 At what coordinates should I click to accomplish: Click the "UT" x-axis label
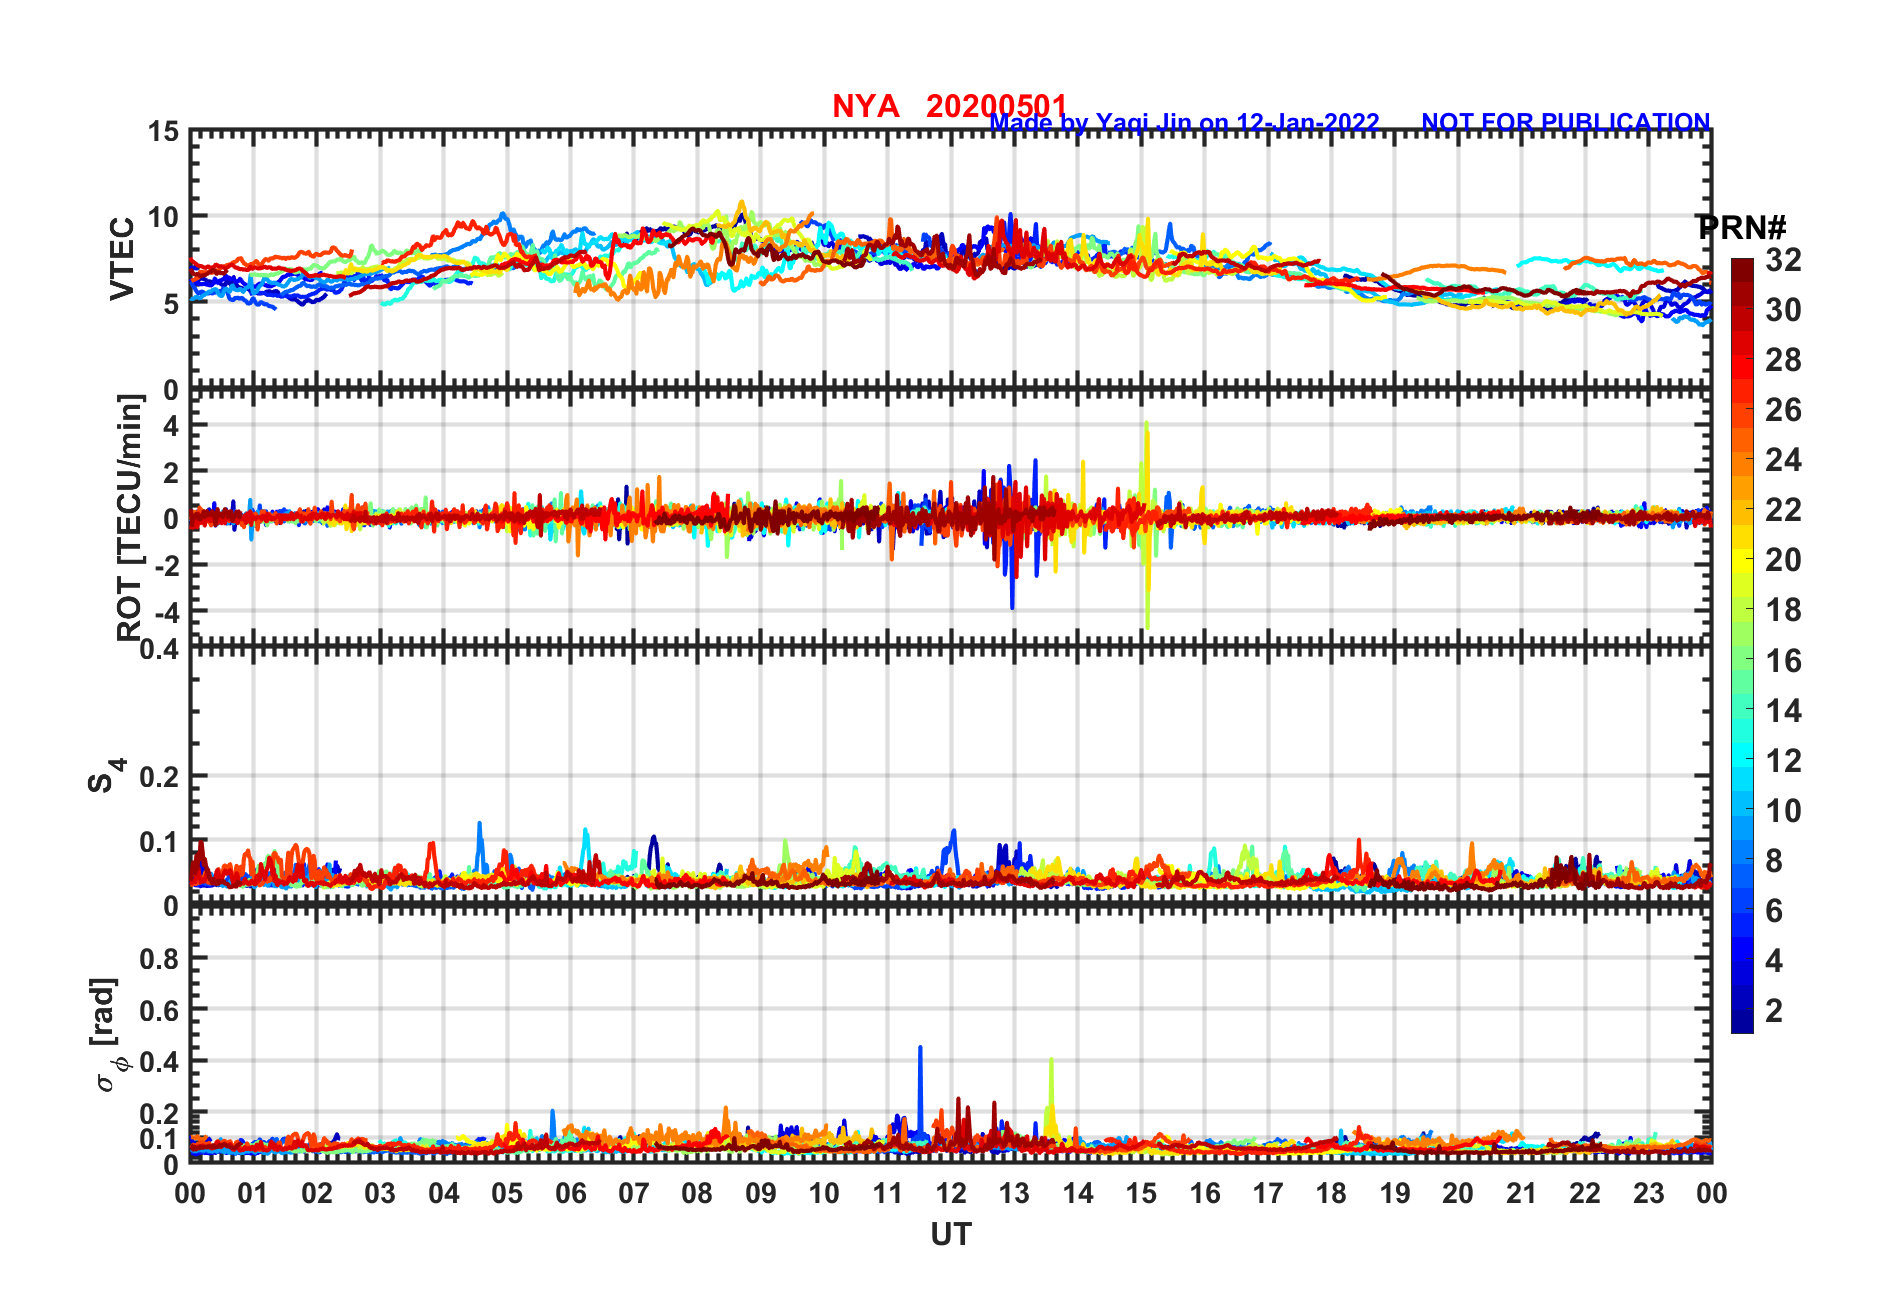pos(951,1235)
